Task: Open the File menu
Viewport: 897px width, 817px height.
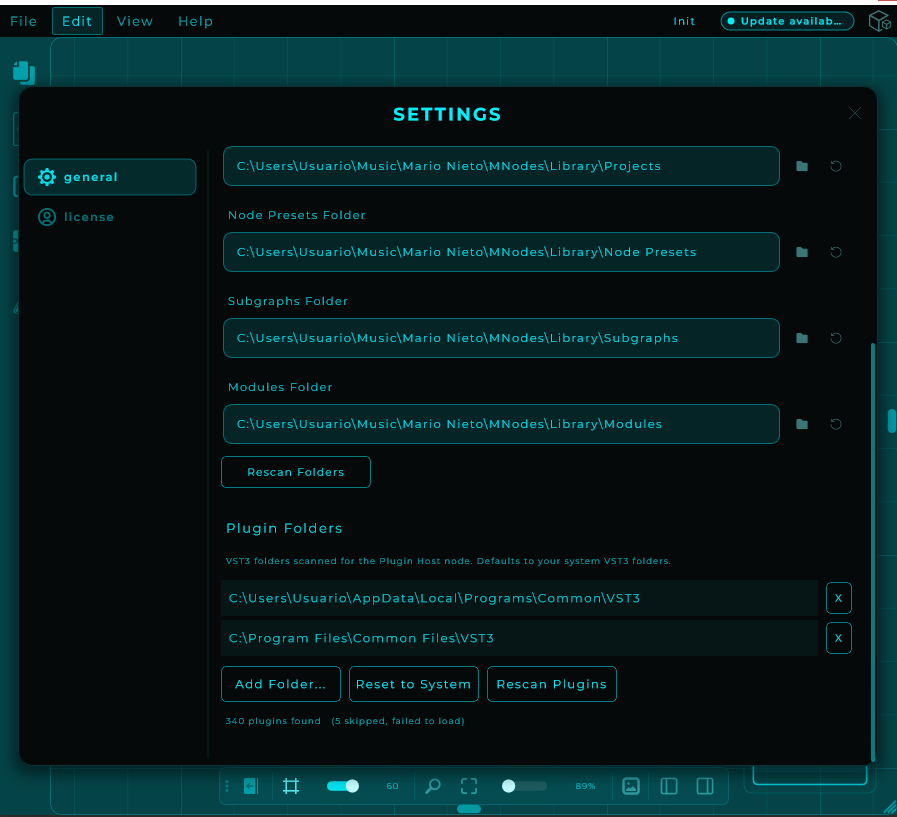Action: coord(23,21)
